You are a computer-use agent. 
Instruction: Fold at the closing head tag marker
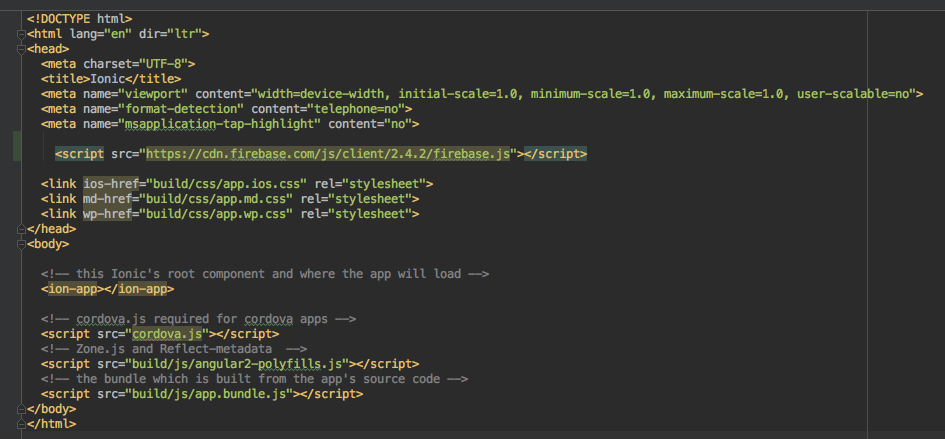point(22,229)
